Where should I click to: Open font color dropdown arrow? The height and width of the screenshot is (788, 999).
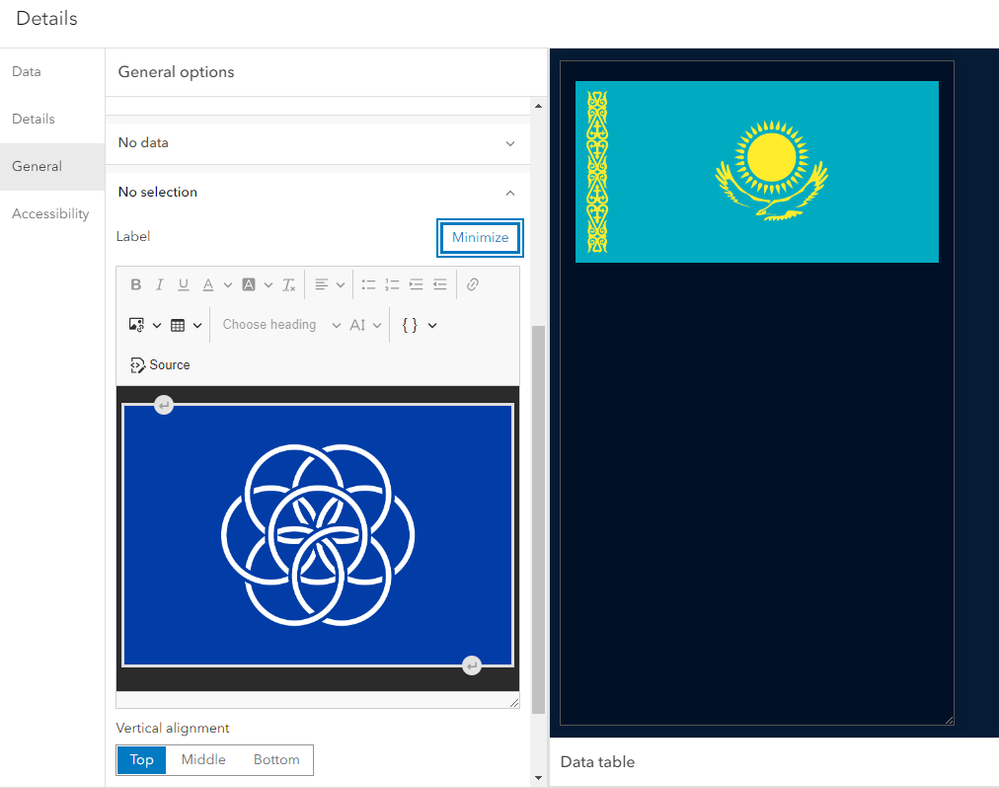(227, 285)
